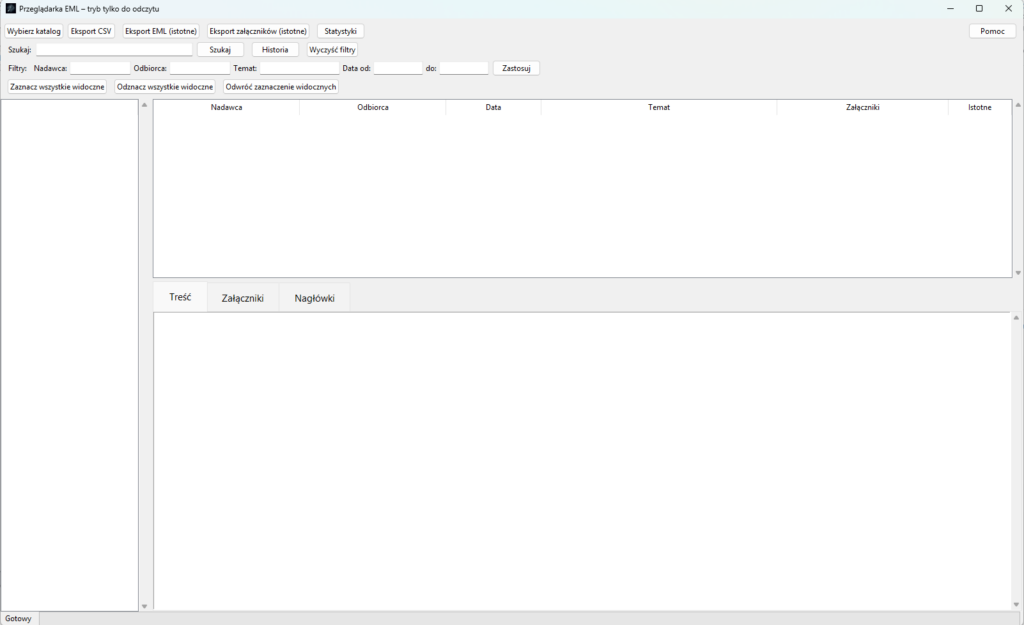Focus the Odbiorca filter field
This screenshot has width=1024, height=625.
200,68
